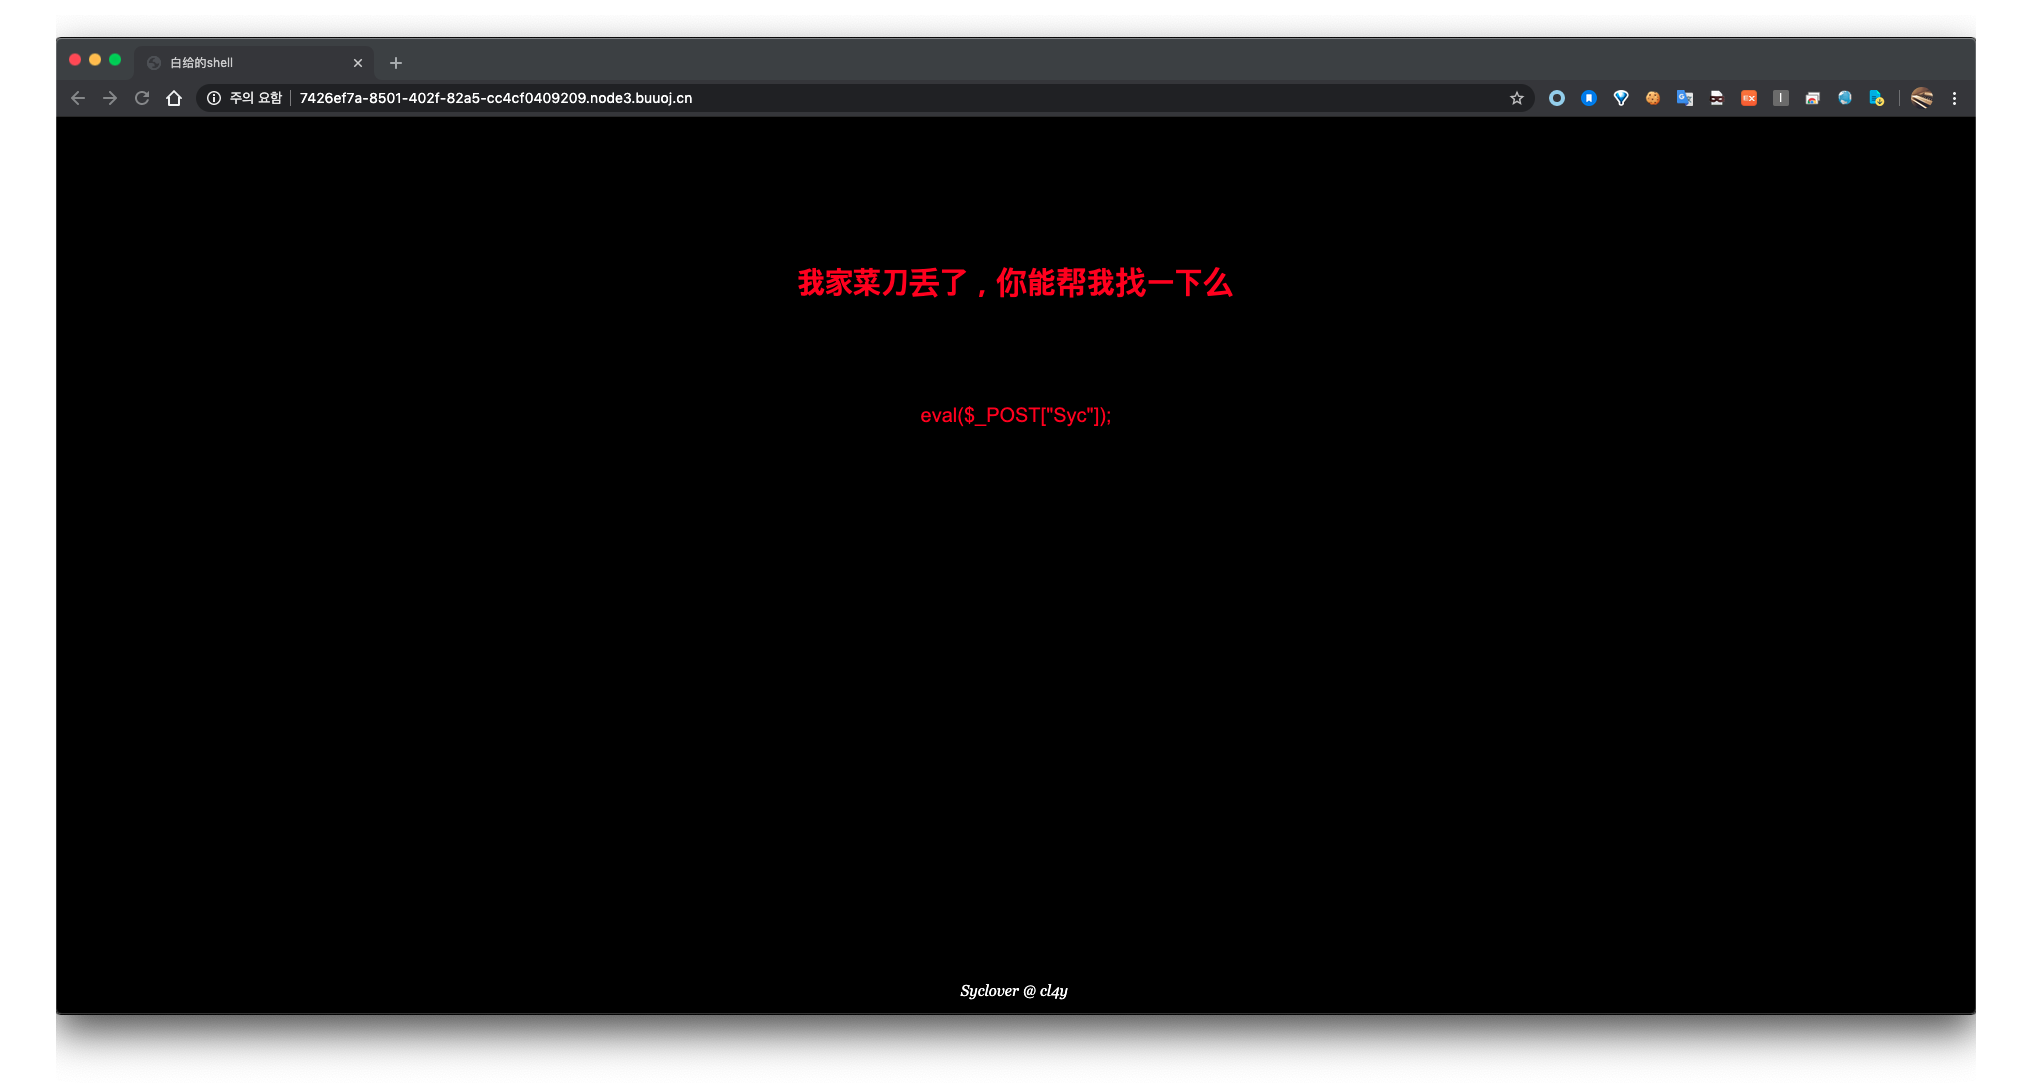Open the blue circle ring extension

click(1557, 98)
